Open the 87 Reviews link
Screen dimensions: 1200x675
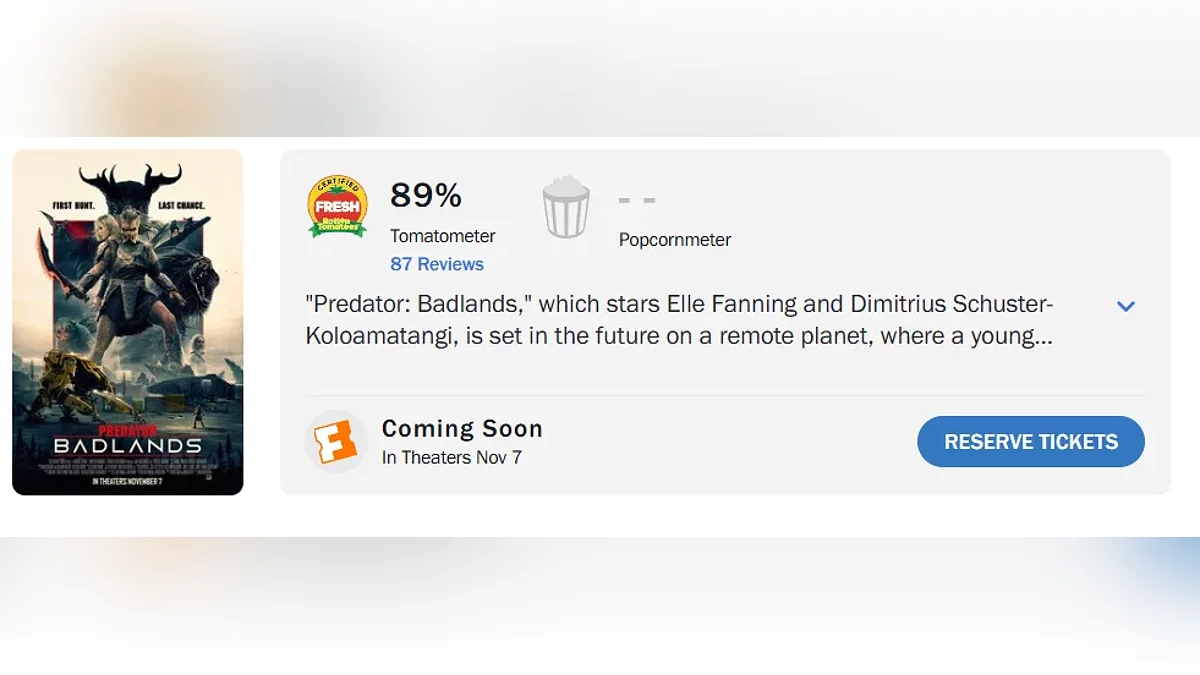click(x=437, y=264)
